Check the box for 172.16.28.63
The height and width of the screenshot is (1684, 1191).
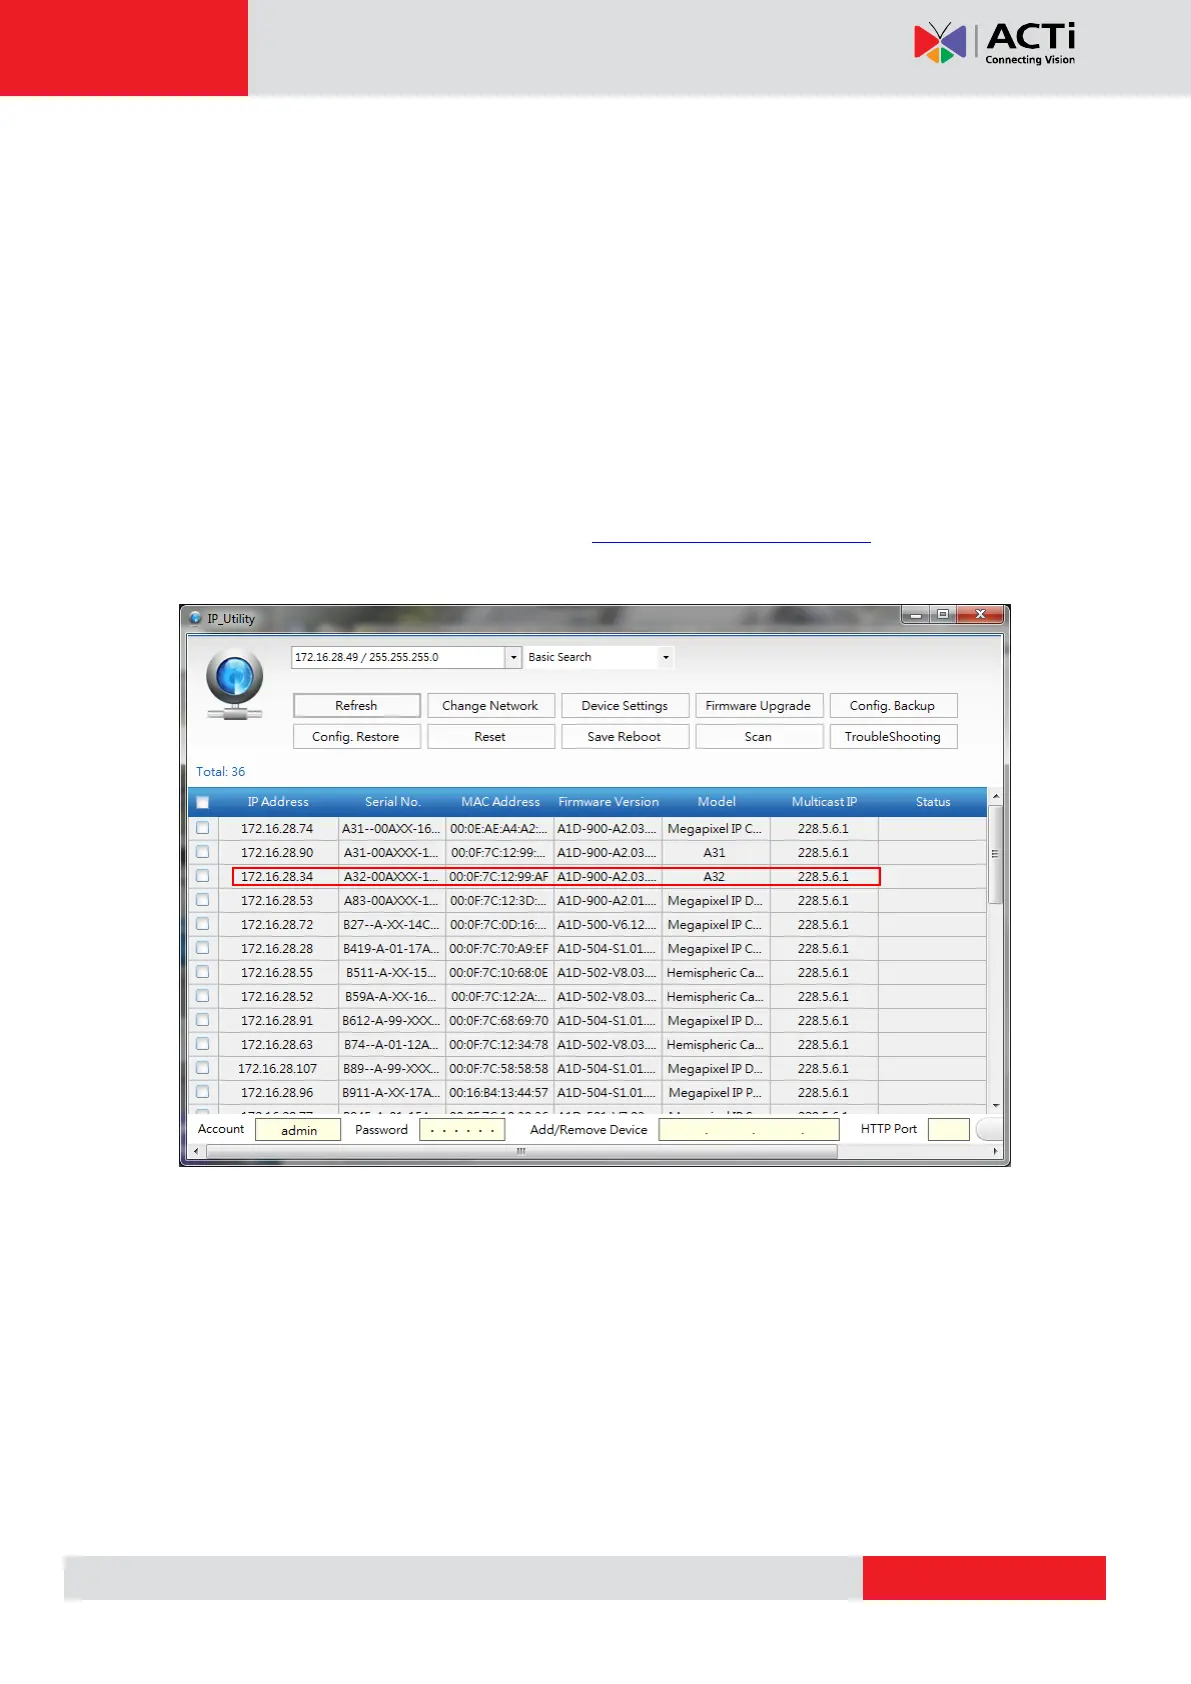pyautogui.click(x=203, y=1044)
